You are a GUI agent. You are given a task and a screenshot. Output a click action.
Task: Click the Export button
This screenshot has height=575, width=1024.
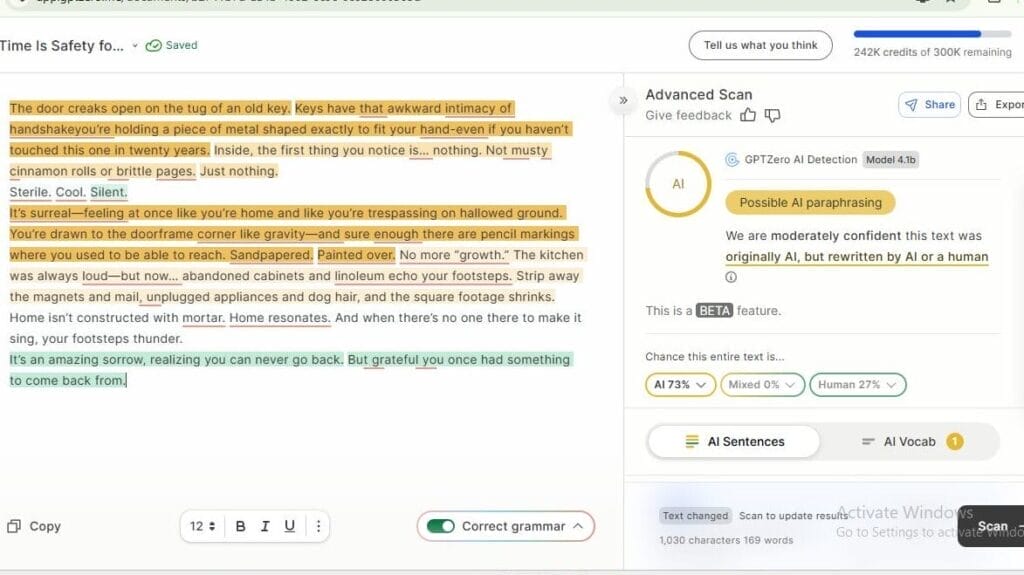click(998, 105)
